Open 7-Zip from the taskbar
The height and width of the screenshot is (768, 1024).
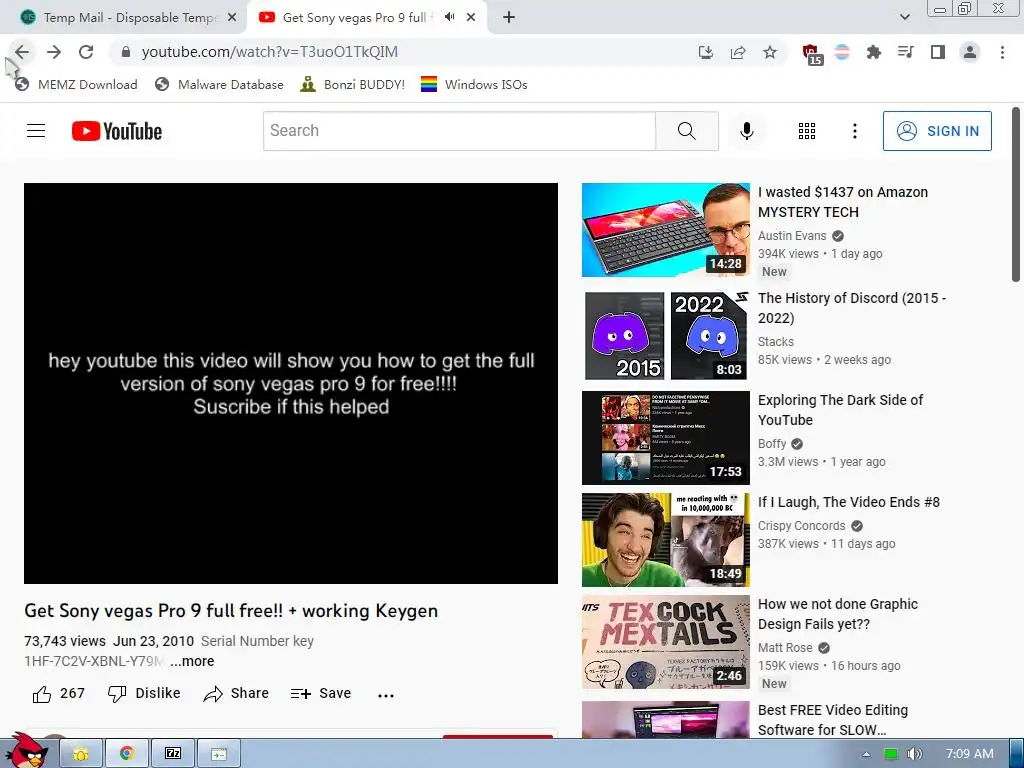point(172,754)
